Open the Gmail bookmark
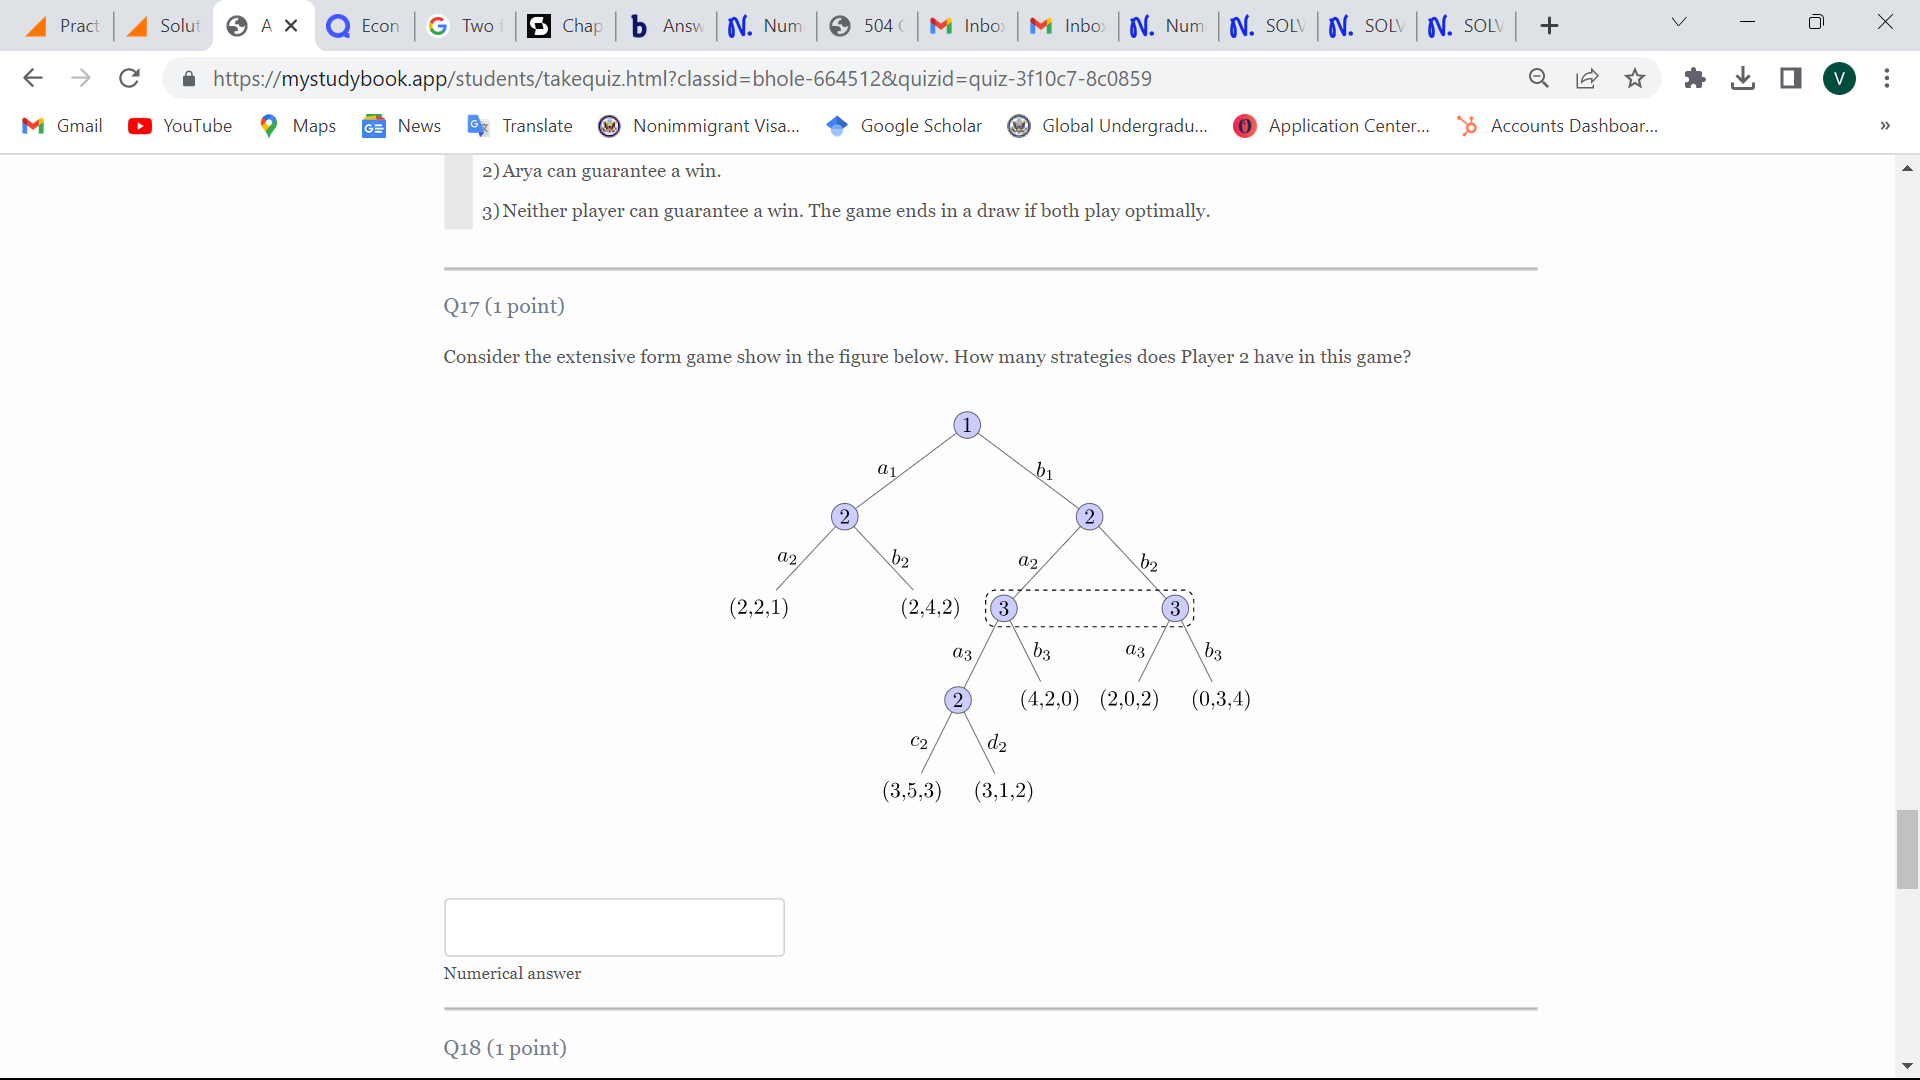This screenshot has width=1920, height=1080. 61,126
